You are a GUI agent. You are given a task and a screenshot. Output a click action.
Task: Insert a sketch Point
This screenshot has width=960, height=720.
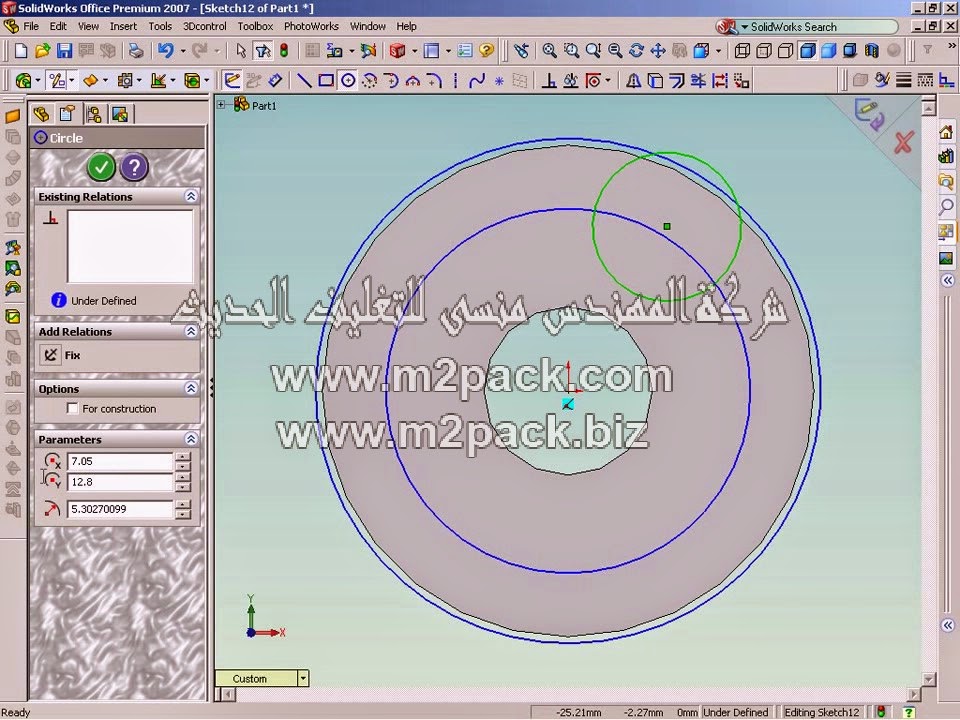click(499, 80)
